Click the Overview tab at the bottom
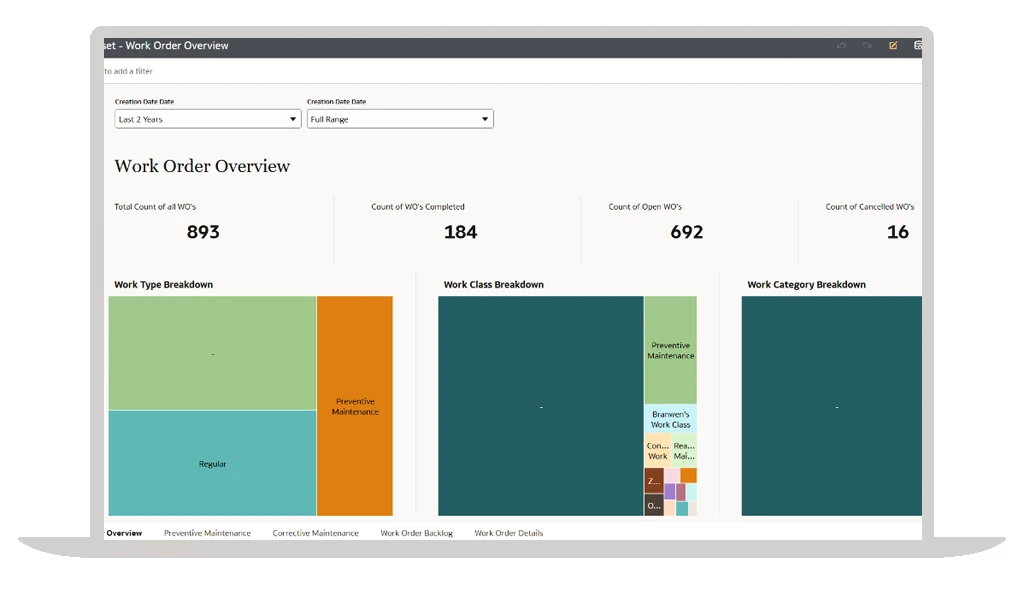 pyautogui.click(x=124, y=533)
